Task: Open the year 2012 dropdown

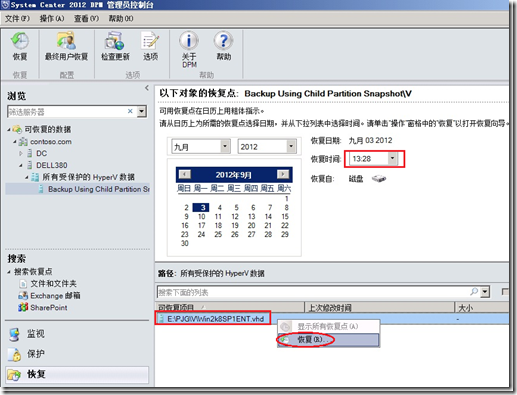Action: 291,146
